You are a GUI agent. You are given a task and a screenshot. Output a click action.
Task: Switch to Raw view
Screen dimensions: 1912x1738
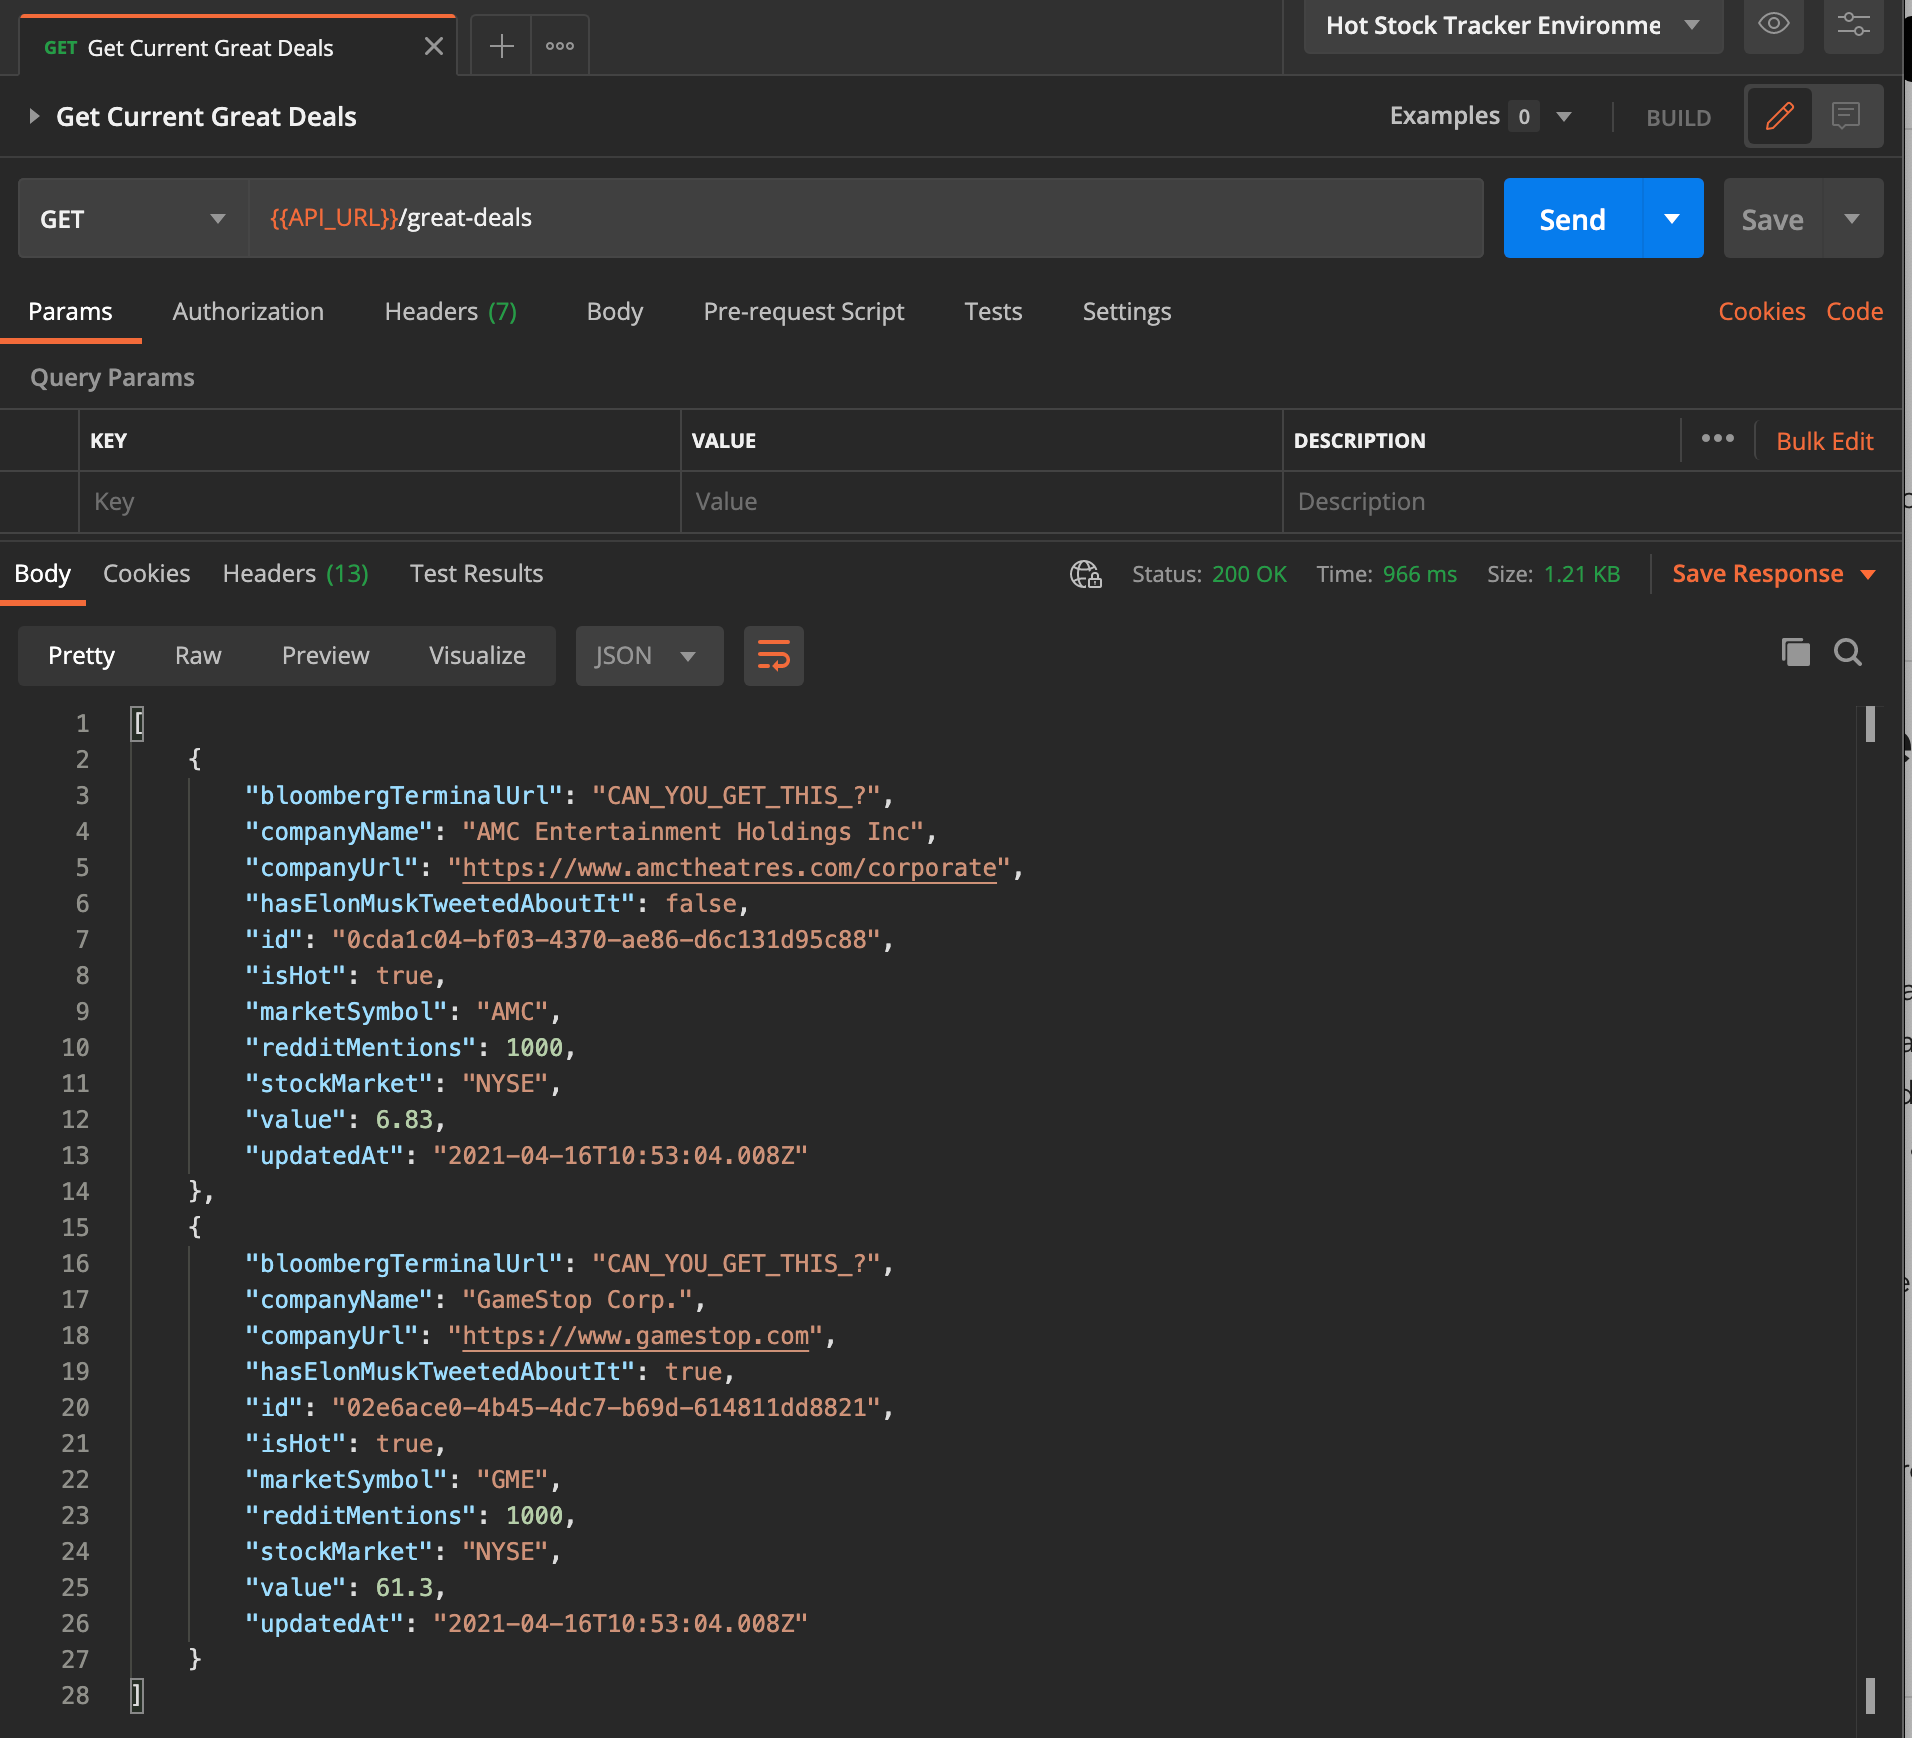click(x=198, y=656)
